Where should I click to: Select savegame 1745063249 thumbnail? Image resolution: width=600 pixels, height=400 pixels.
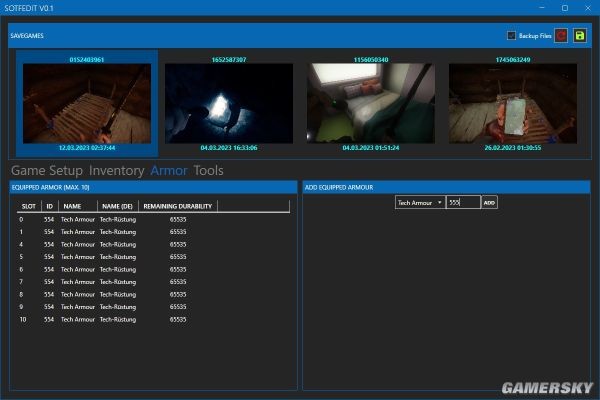513,103
